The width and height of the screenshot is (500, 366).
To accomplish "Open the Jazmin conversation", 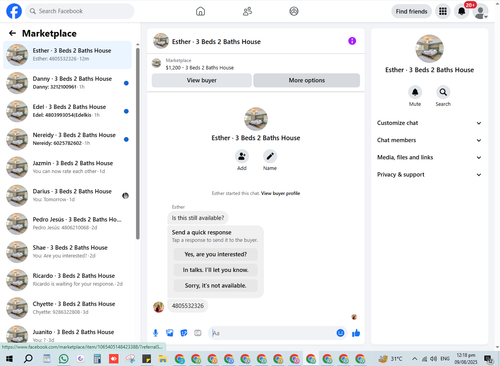I will [68, 167].
